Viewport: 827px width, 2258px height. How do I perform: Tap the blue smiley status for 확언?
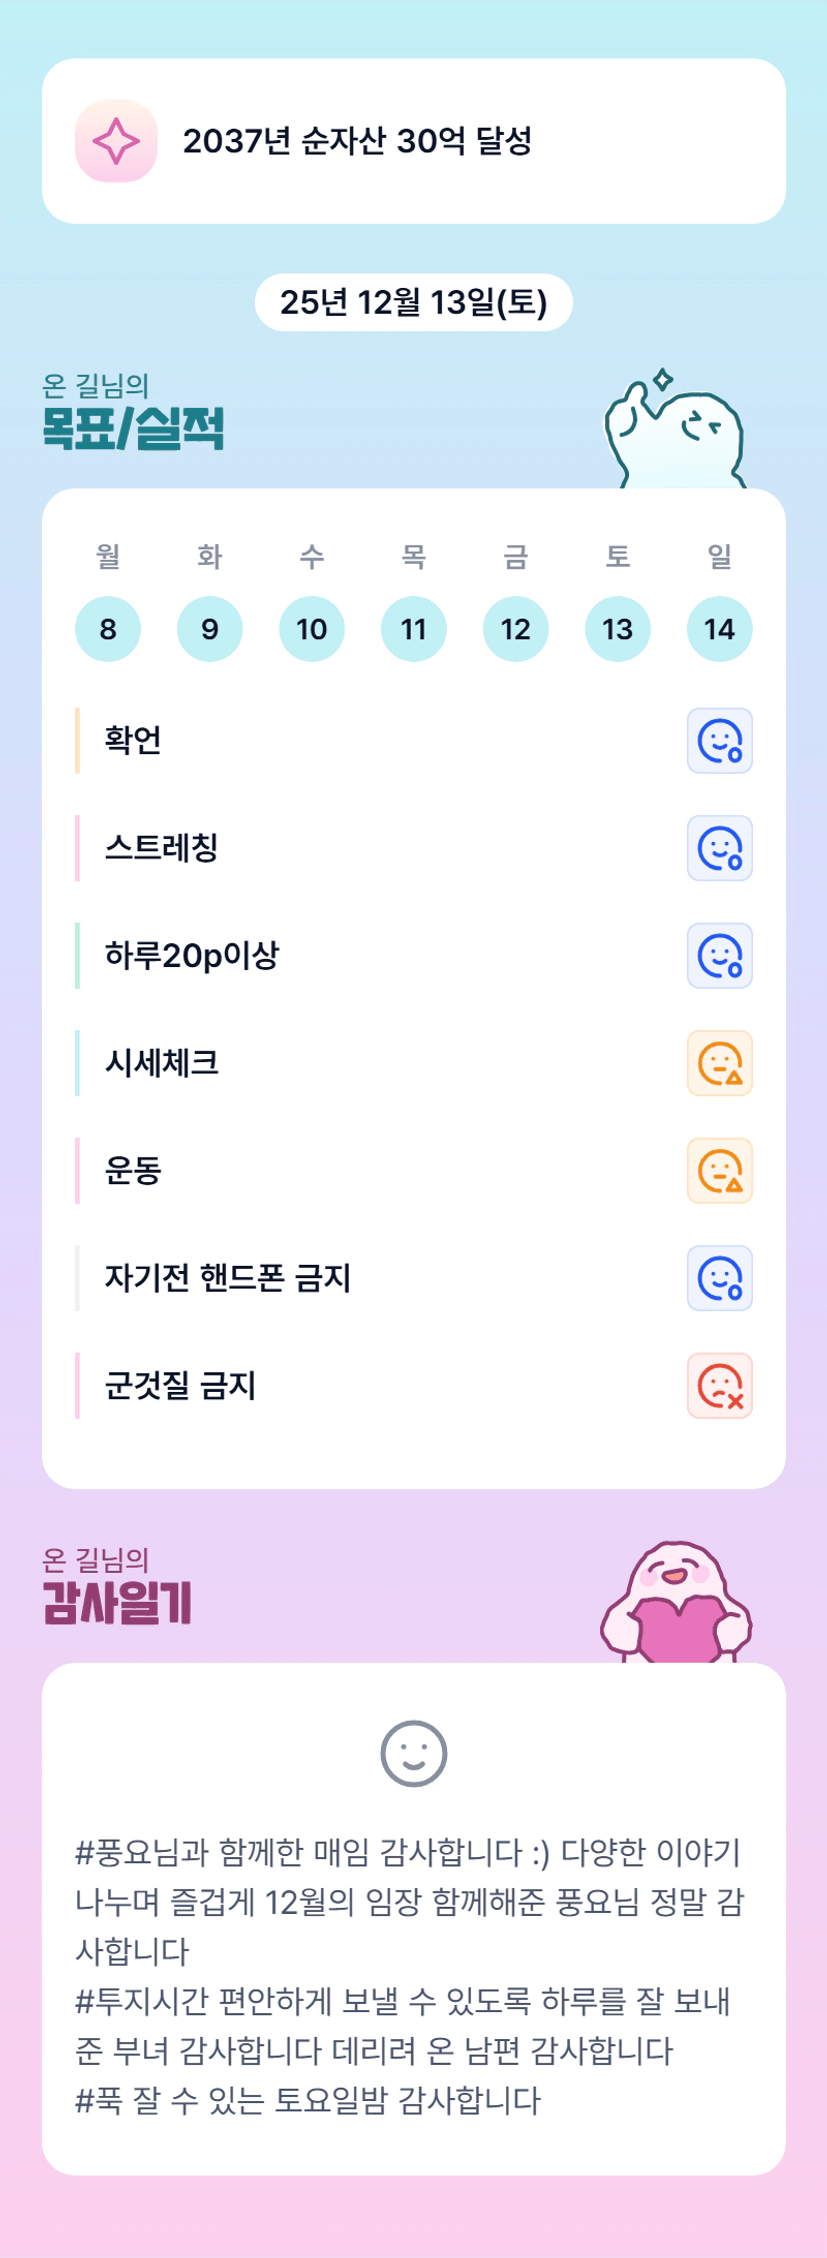tap(719, 741)
